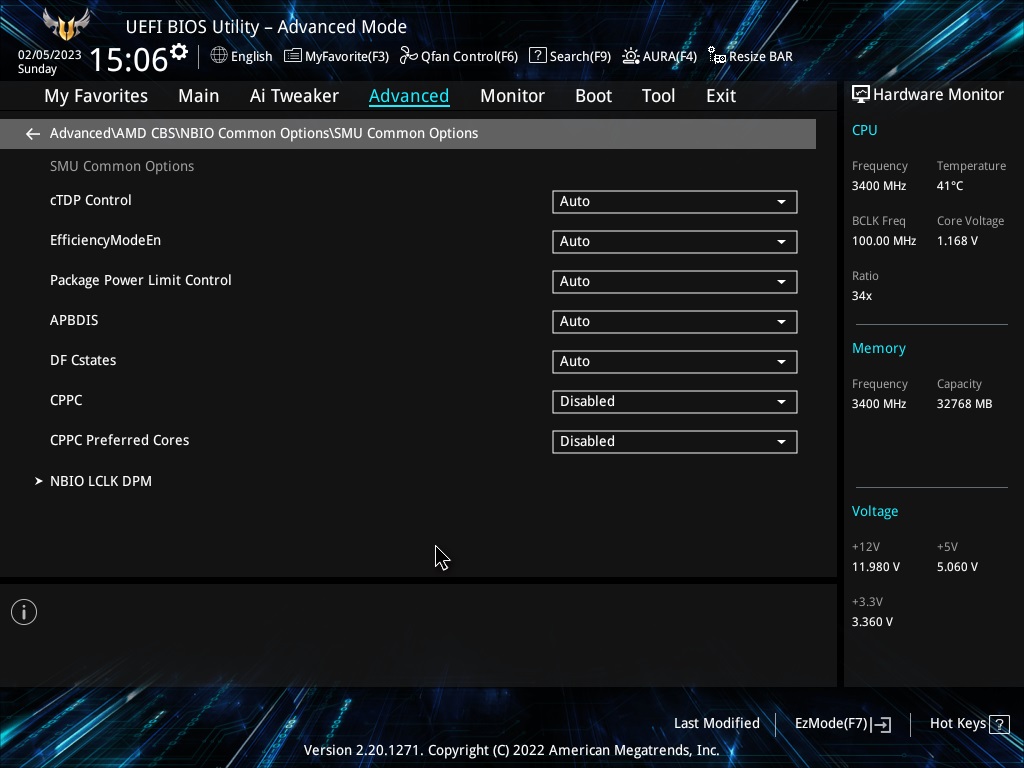Click the date 02/05/2023
The width and height of the screenshot is (1024, 768).
click(50, 55)
